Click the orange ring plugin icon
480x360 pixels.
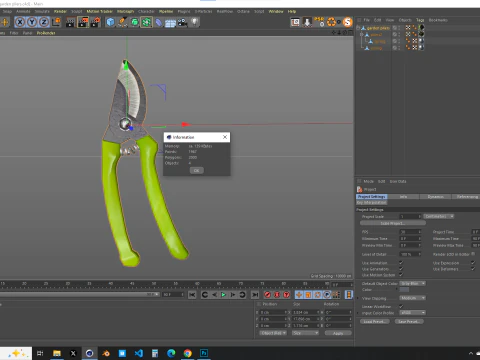click(x=331, y=22)
